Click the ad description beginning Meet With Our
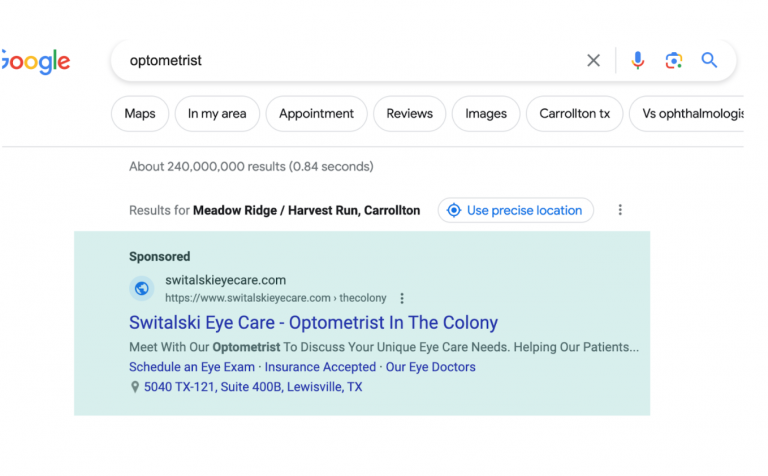This screenshot has width=768, height=476. click(x=384, y=347)
